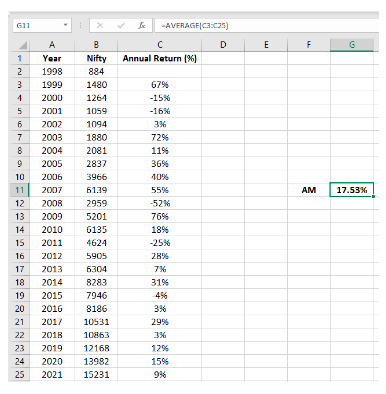Select the -25% return cell

pos(160,243)
